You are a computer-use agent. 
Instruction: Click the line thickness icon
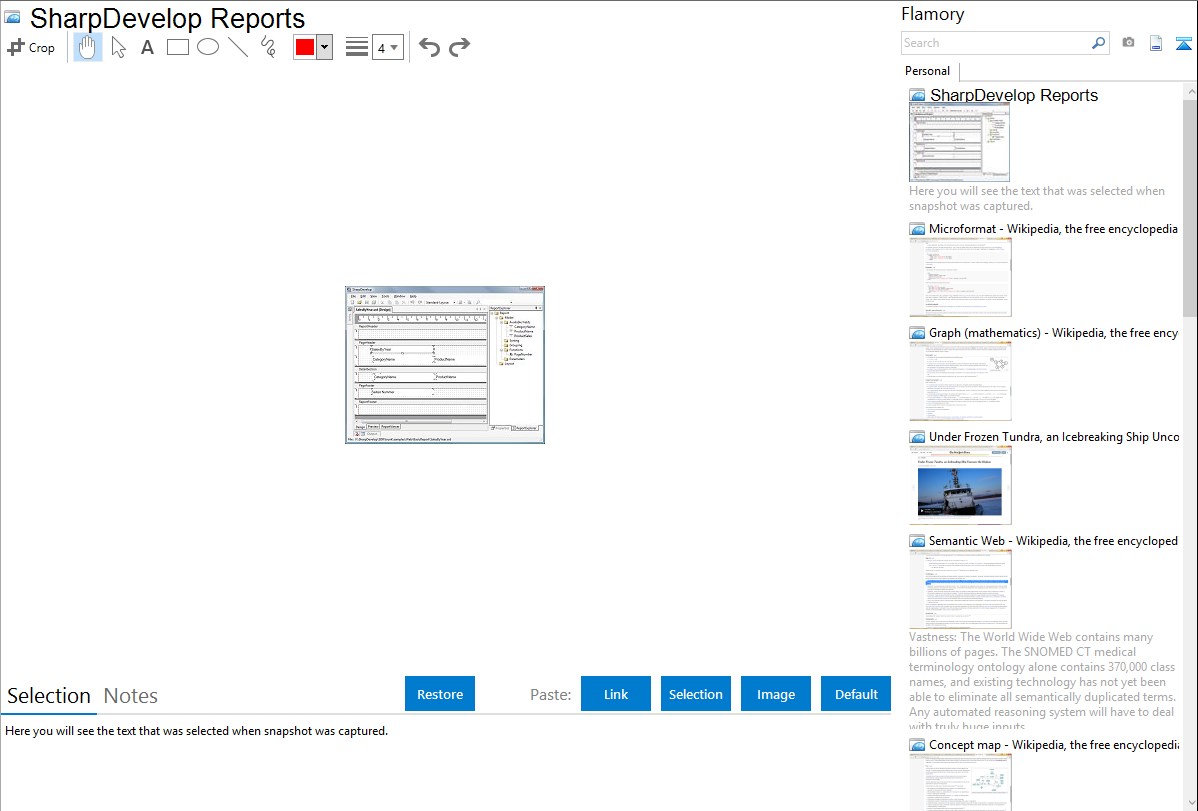[357, 47]
